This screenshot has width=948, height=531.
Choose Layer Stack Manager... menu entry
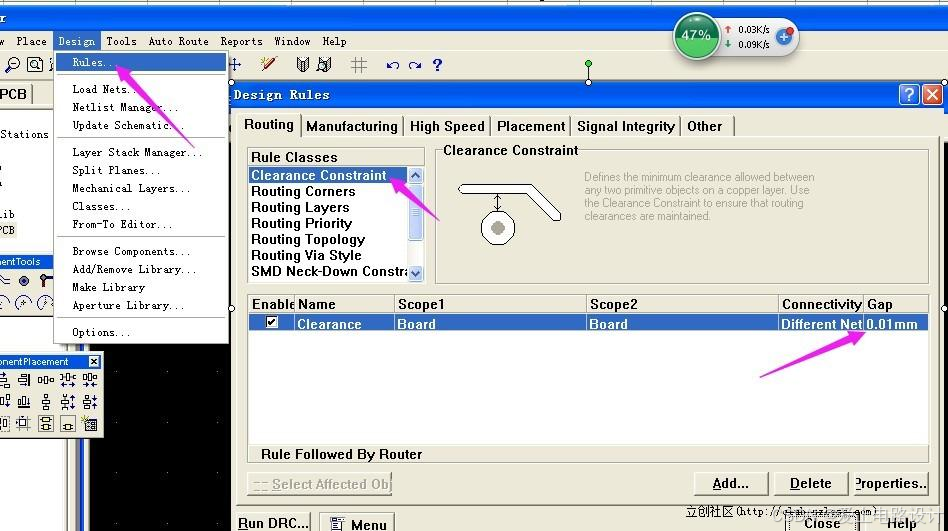point(141,152)
